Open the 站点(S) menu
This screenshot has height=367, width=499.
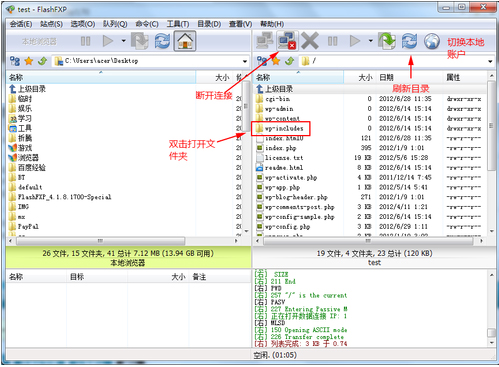(51, 24)
